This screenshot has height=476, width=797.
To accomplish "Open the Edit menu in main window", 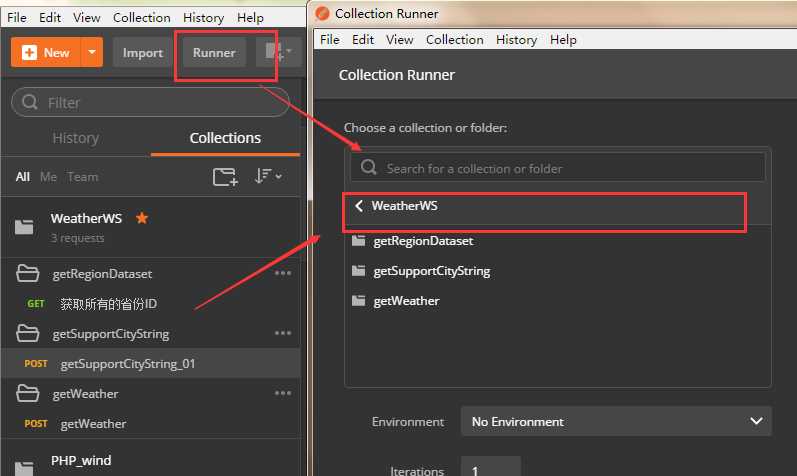I will tap(50, 18).
